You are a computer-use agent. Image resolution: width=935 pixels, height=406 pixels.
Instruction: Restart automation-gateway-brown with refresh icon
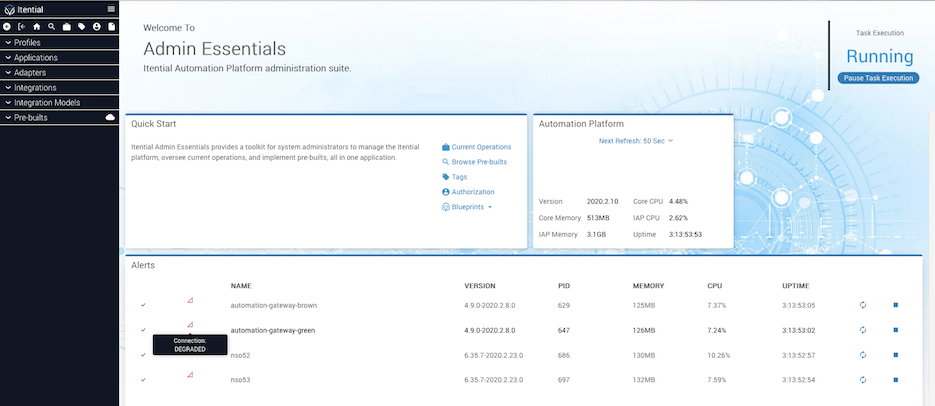pyautogui.click(x=862, y=305)
